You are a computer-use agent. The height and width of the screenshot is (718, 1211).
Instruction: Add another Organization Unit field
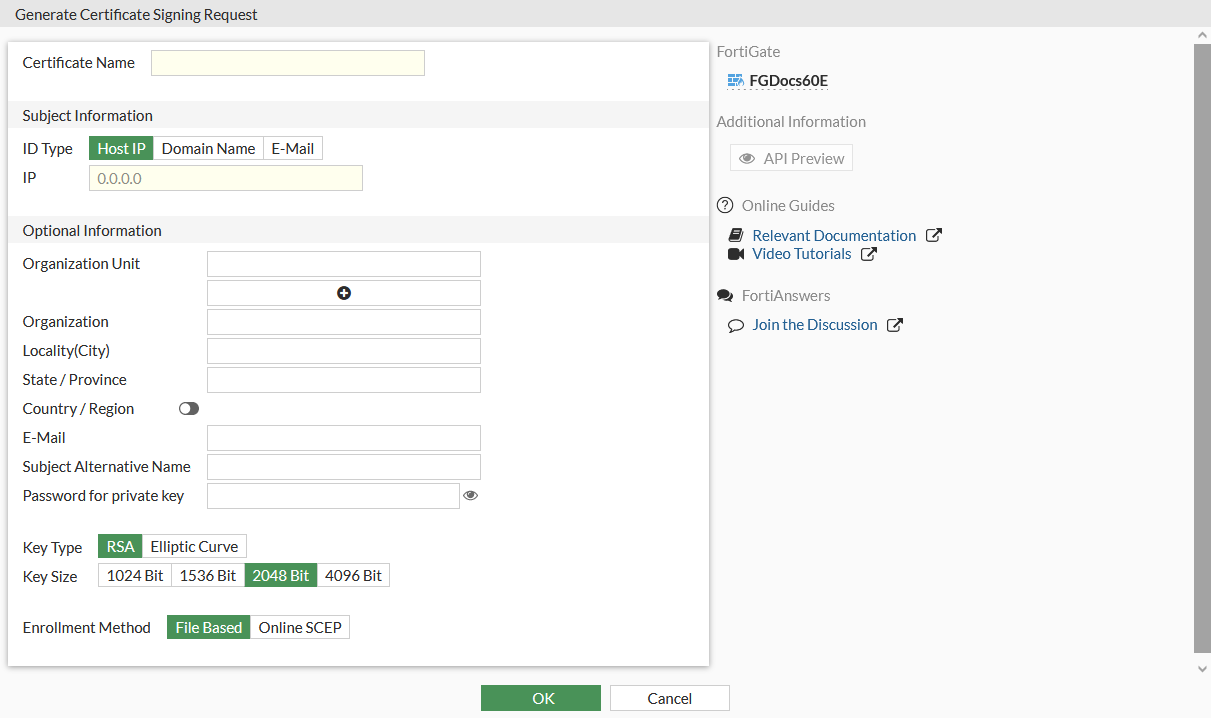pyautogui.click(x=343, y=292)
